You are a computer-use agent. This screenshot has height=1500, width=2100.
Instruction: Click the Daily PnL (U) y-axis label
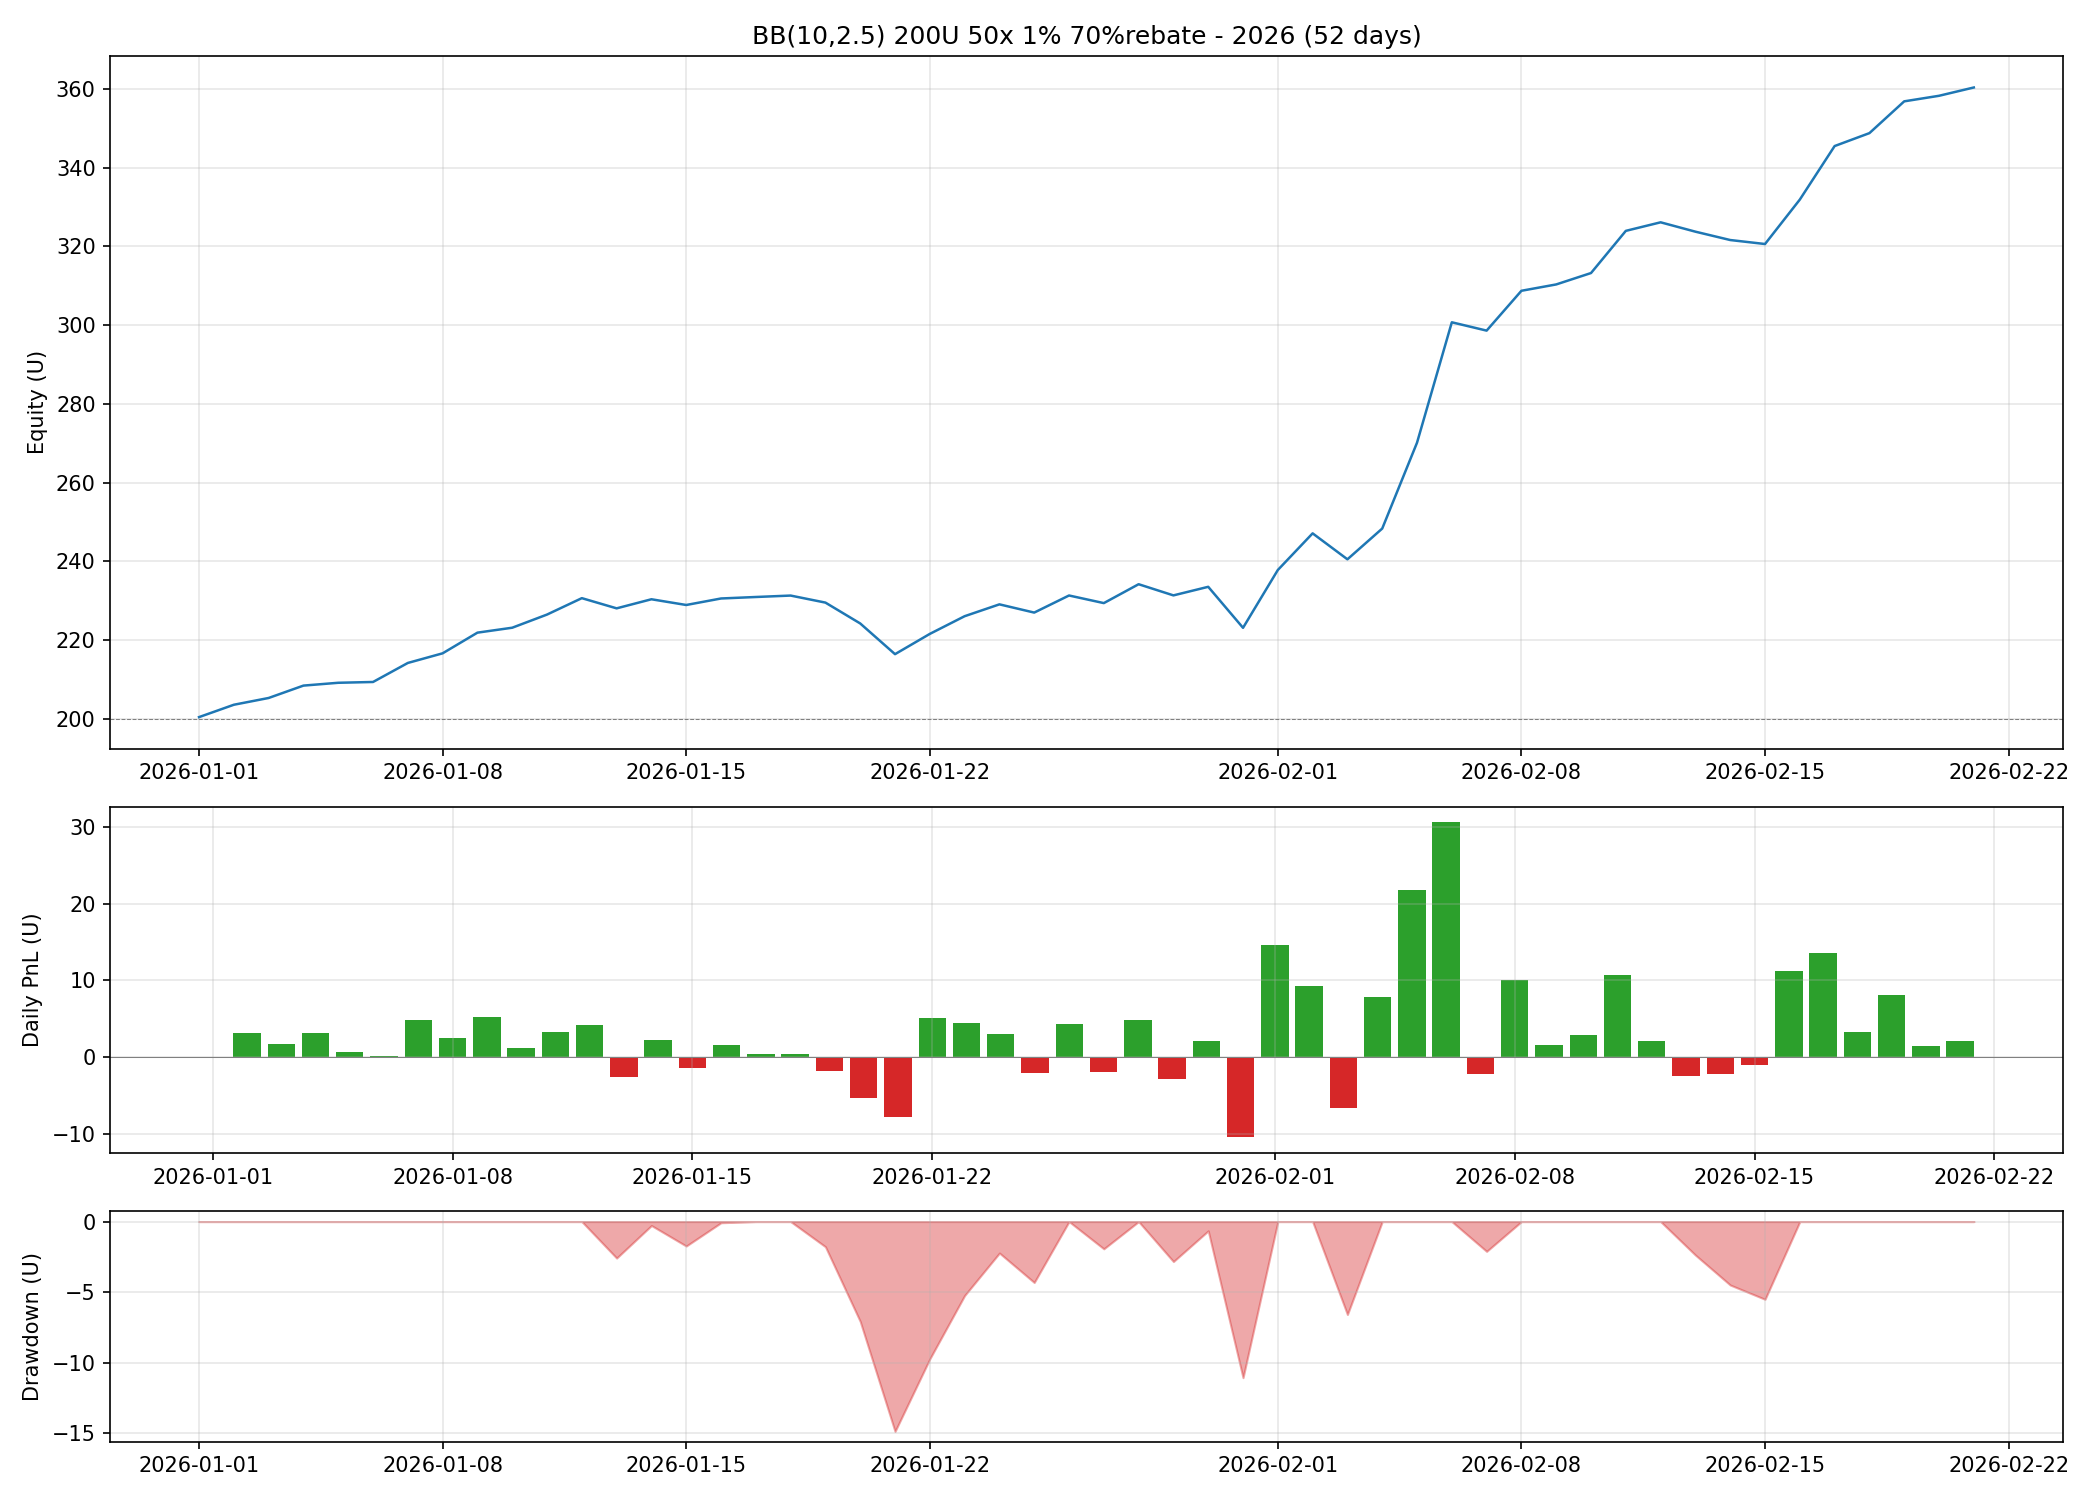click(x=31, y=980)
